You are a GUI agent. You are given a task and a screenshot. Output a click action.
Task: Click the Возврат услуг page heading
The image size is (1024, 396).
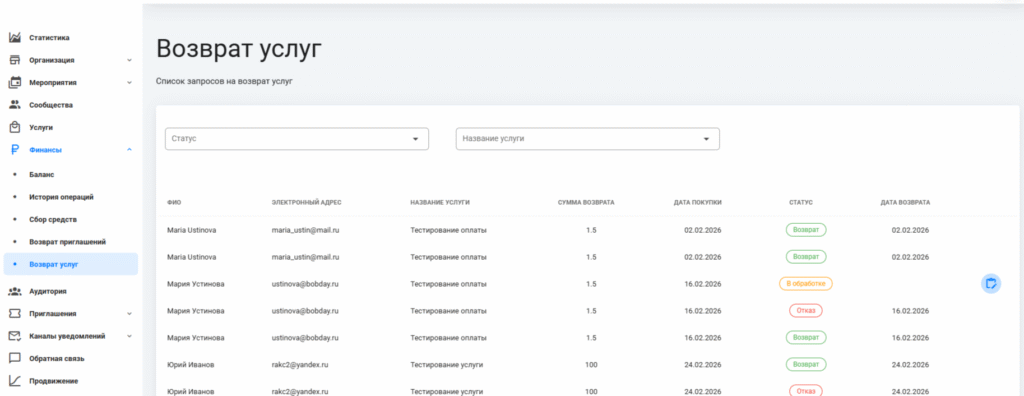(x=239, y=49)
